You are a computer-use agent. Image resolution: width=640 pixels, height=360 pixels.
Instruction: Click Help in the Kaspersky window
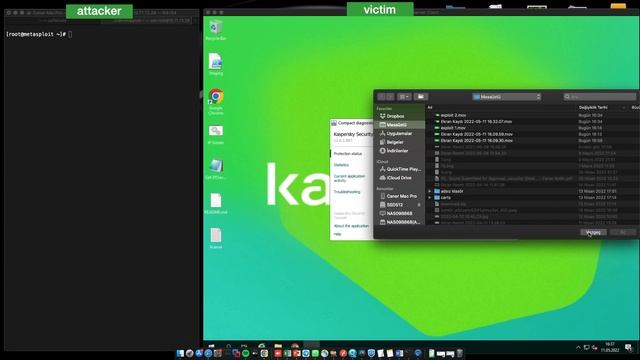337,234
